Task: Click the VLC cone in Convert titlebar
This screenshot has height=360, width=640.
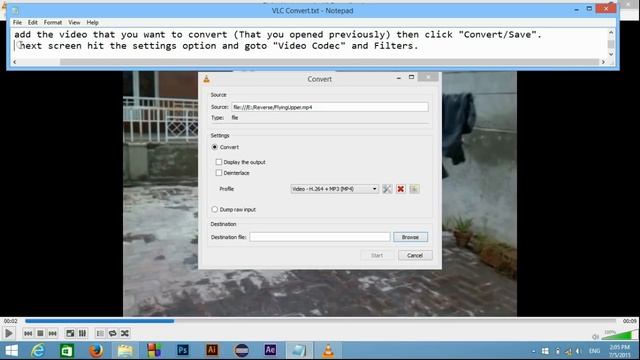Action: [207, 79]
